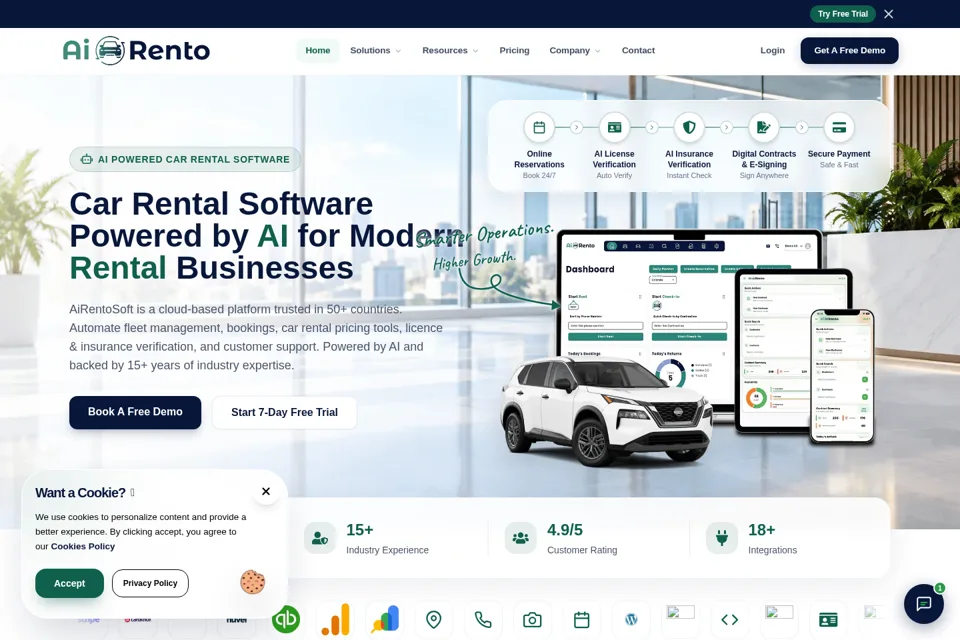Go to the Contact page
Image resolution: width=960 pixels, height=640 pixels.
tap(638, 50)
